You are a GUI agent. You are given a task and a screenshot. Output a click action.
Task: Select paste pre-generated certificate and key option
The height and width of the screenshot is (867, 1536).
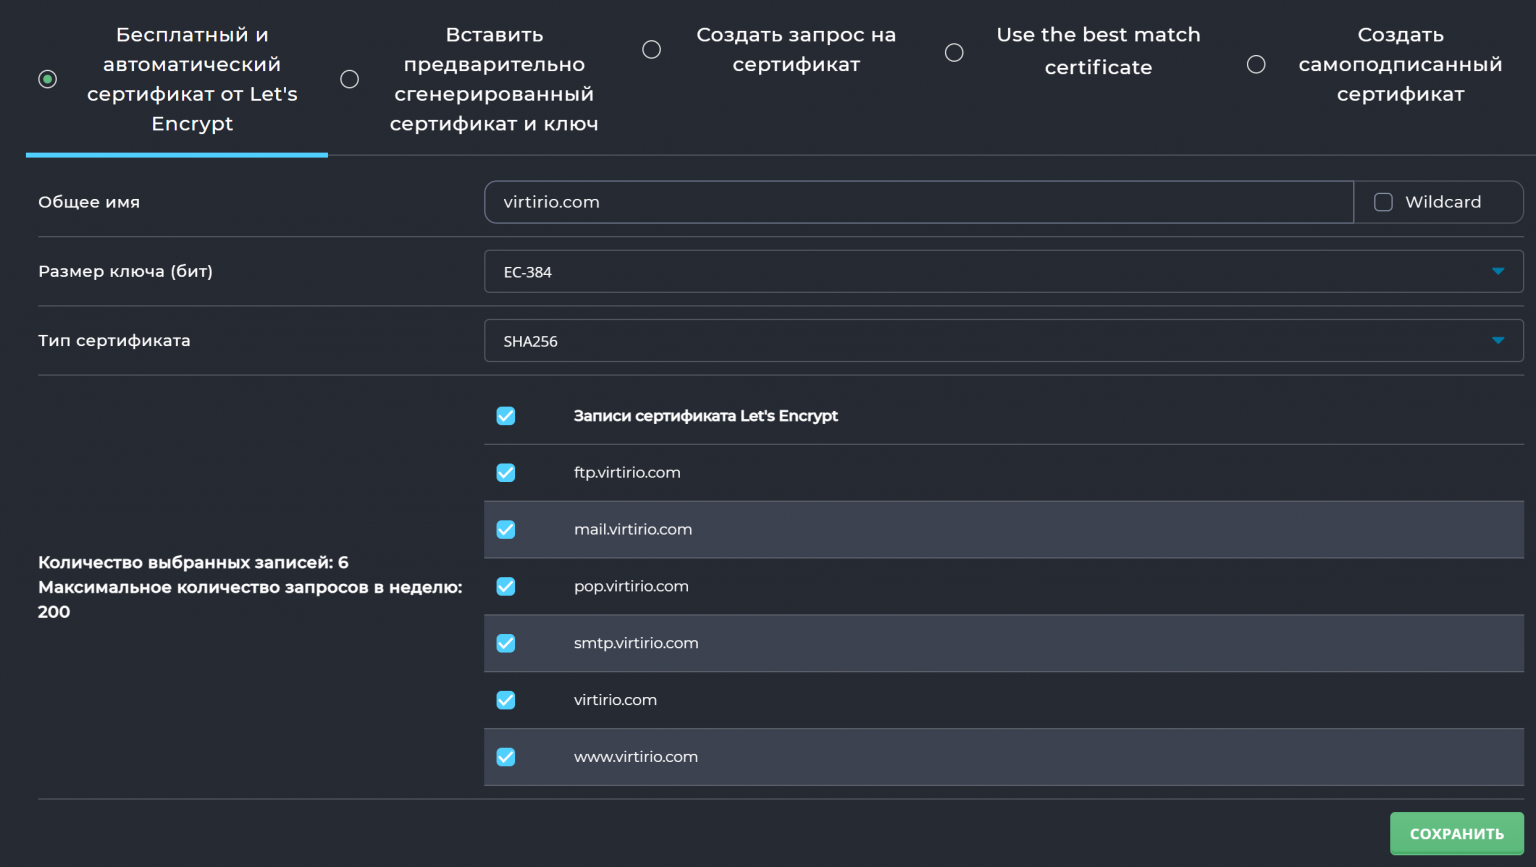[350, 79]
